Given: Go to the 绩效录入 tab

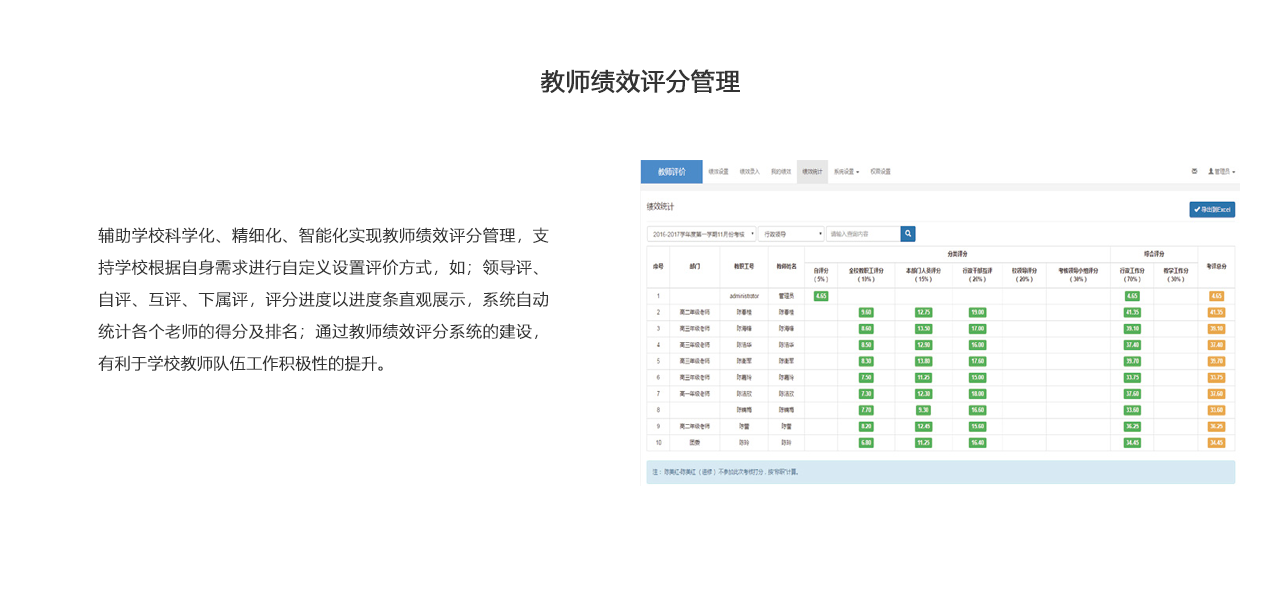Looking at the screenshot, I should pos(750,172).
